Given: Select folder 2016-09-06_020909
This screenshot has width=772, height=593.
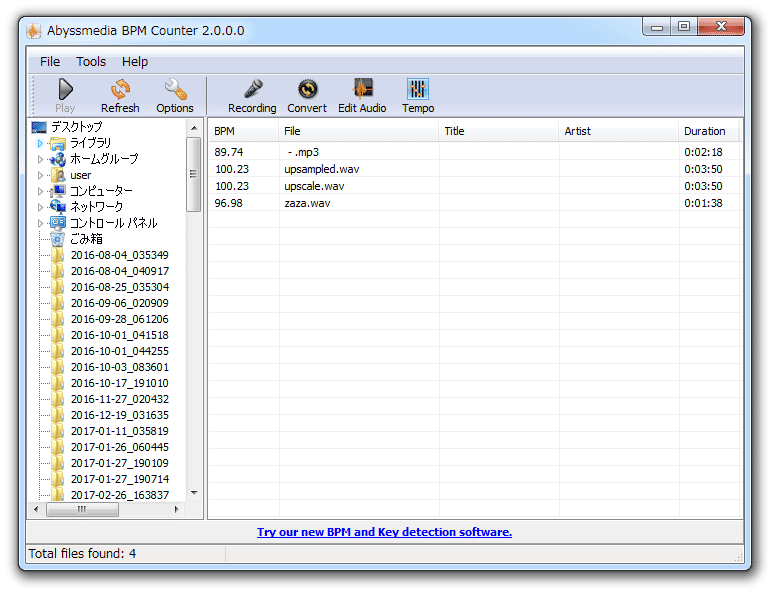Looking at the screenshot, I should 120,303.
